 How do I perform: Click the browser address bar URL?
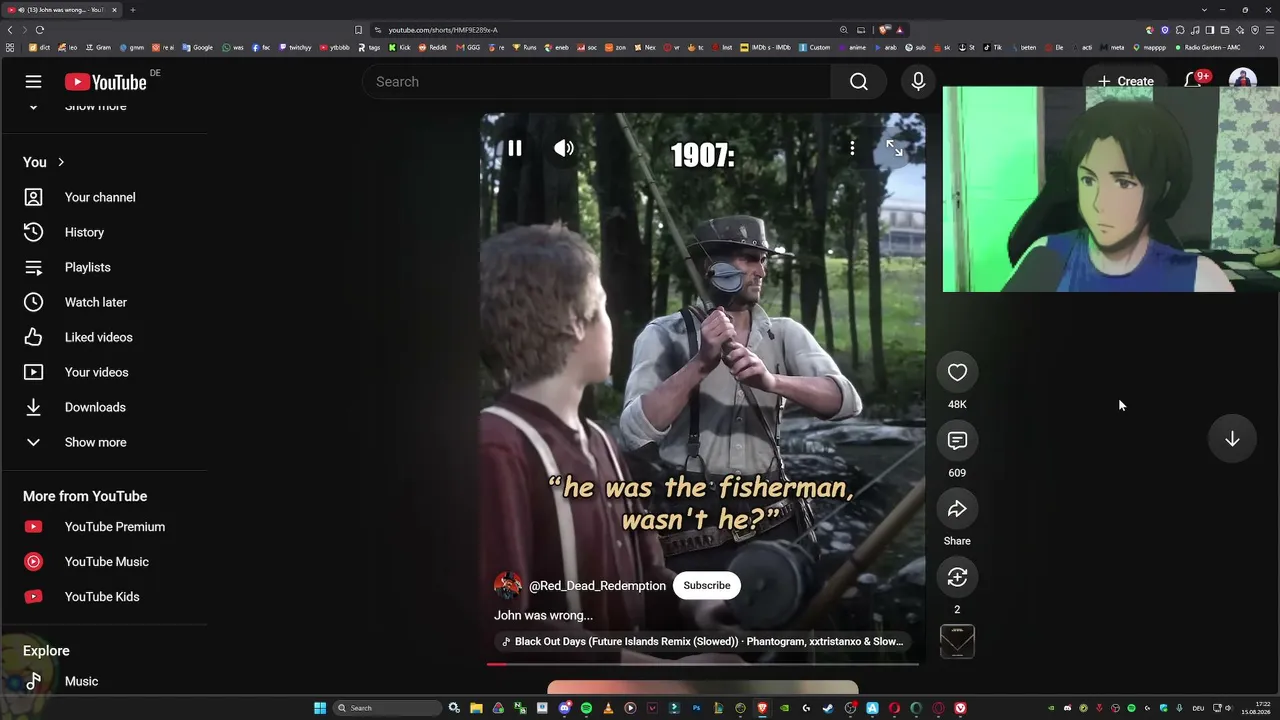pos(443,30)
